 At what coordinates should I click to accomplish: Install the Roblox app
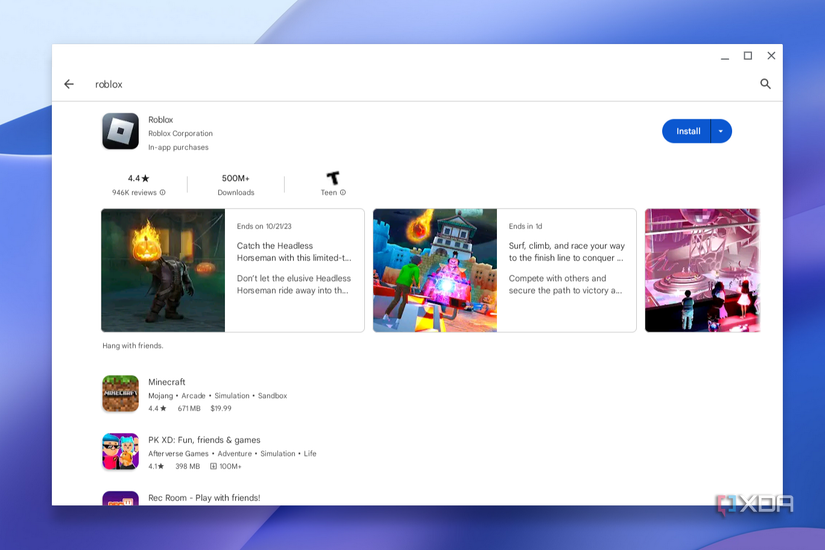tap(687, 131)
